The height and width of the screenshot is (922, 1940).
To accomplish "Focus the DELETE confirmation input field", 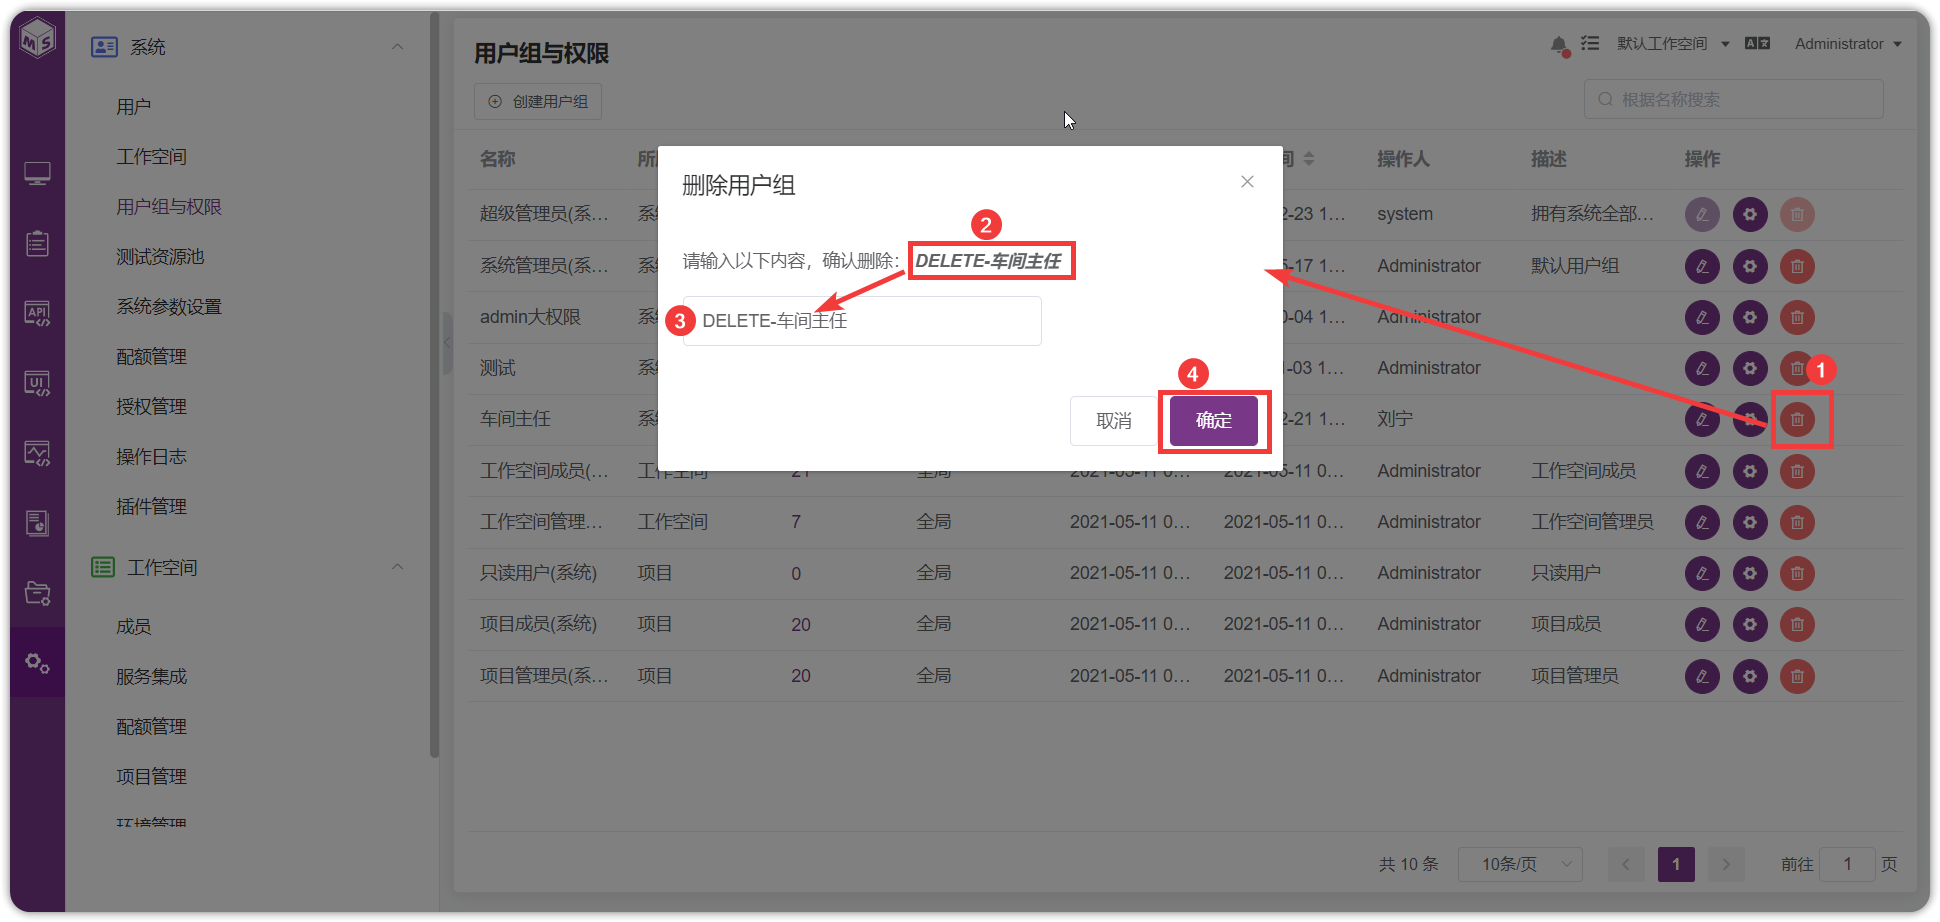I will [862, 321].
